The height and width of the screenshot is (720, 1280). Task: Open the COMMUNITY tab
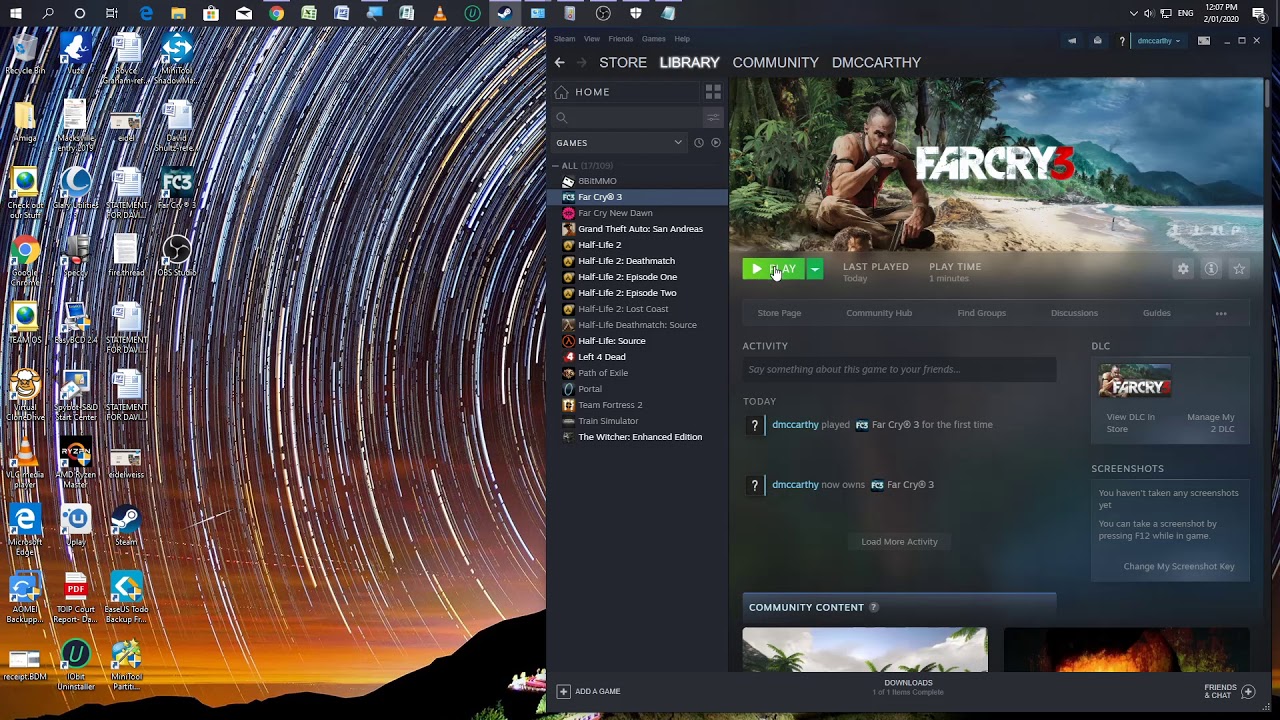tap(775, 62)
